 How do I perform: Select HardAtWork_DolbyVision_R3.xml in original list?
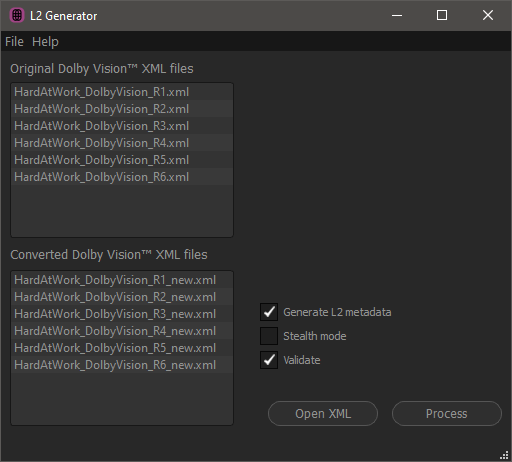(122, 126)
